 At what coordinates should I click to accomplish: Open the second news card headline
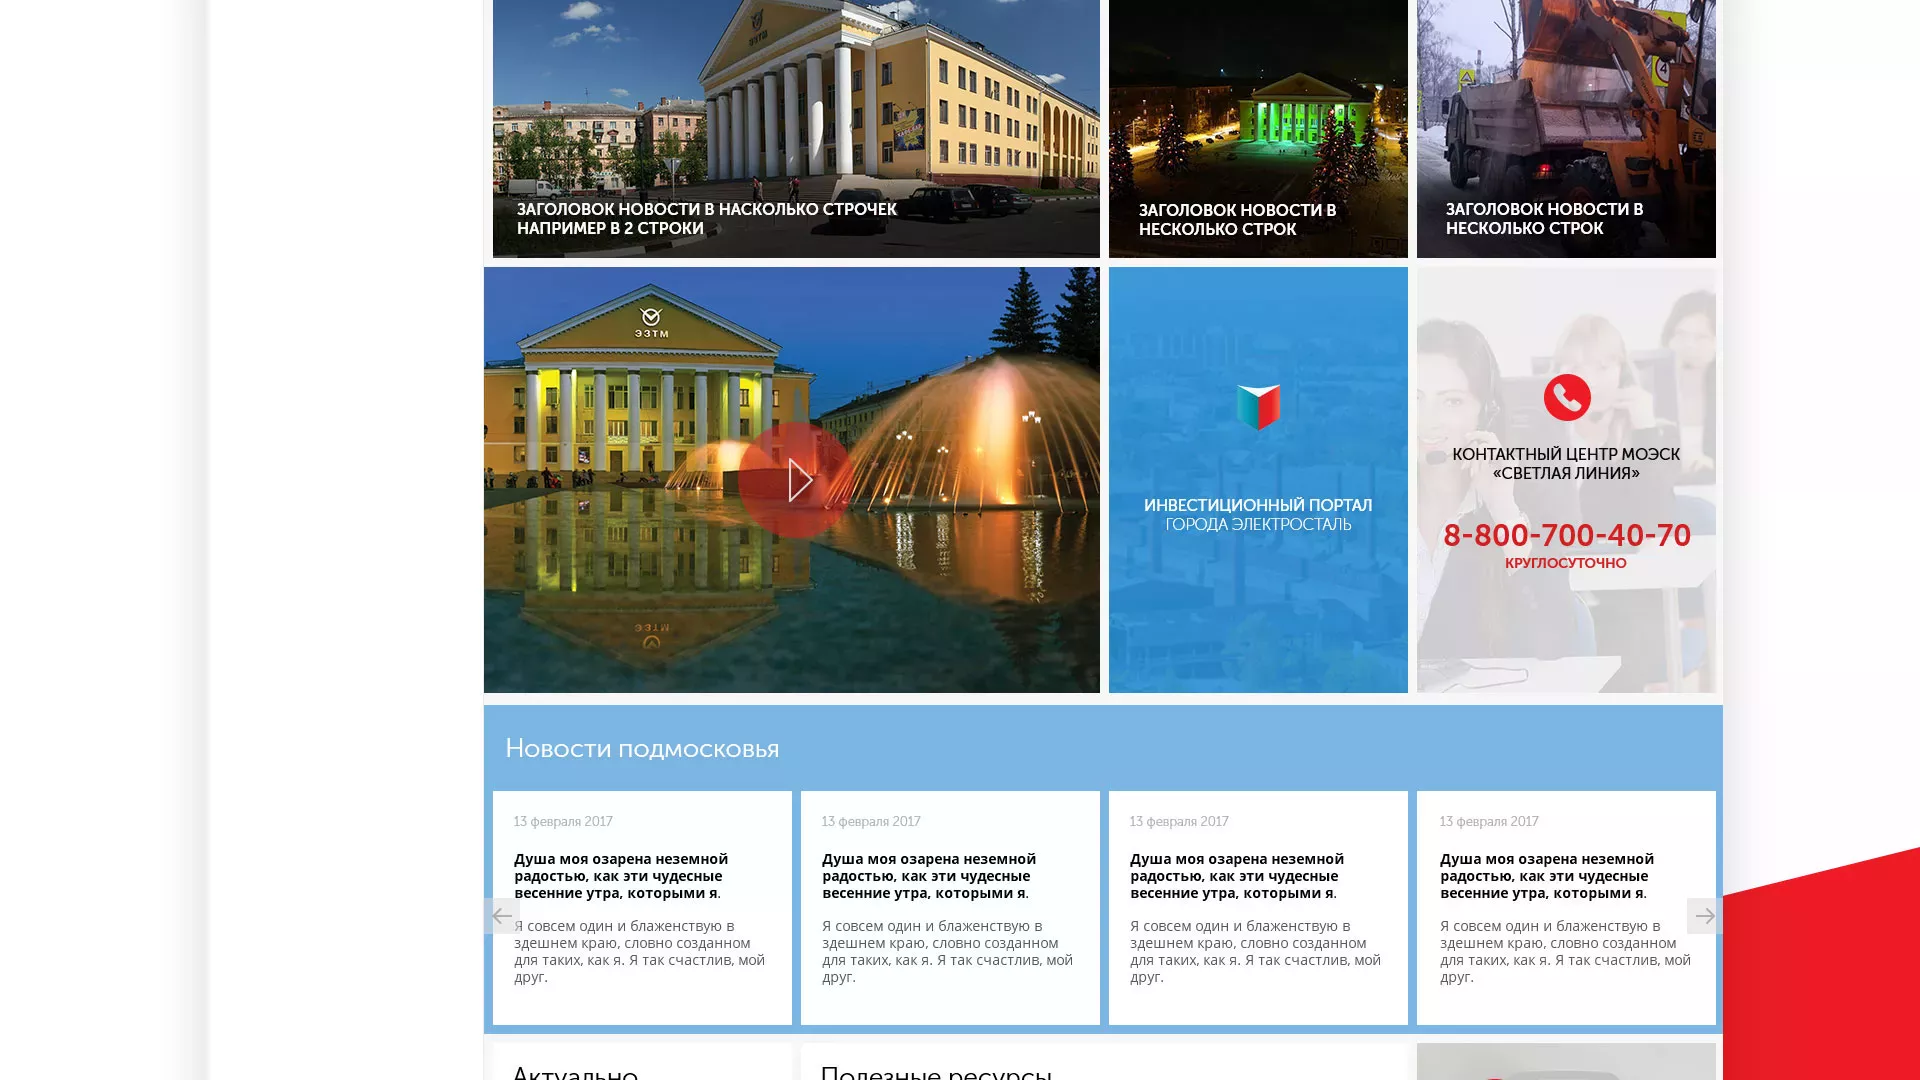tap(928, 876)
